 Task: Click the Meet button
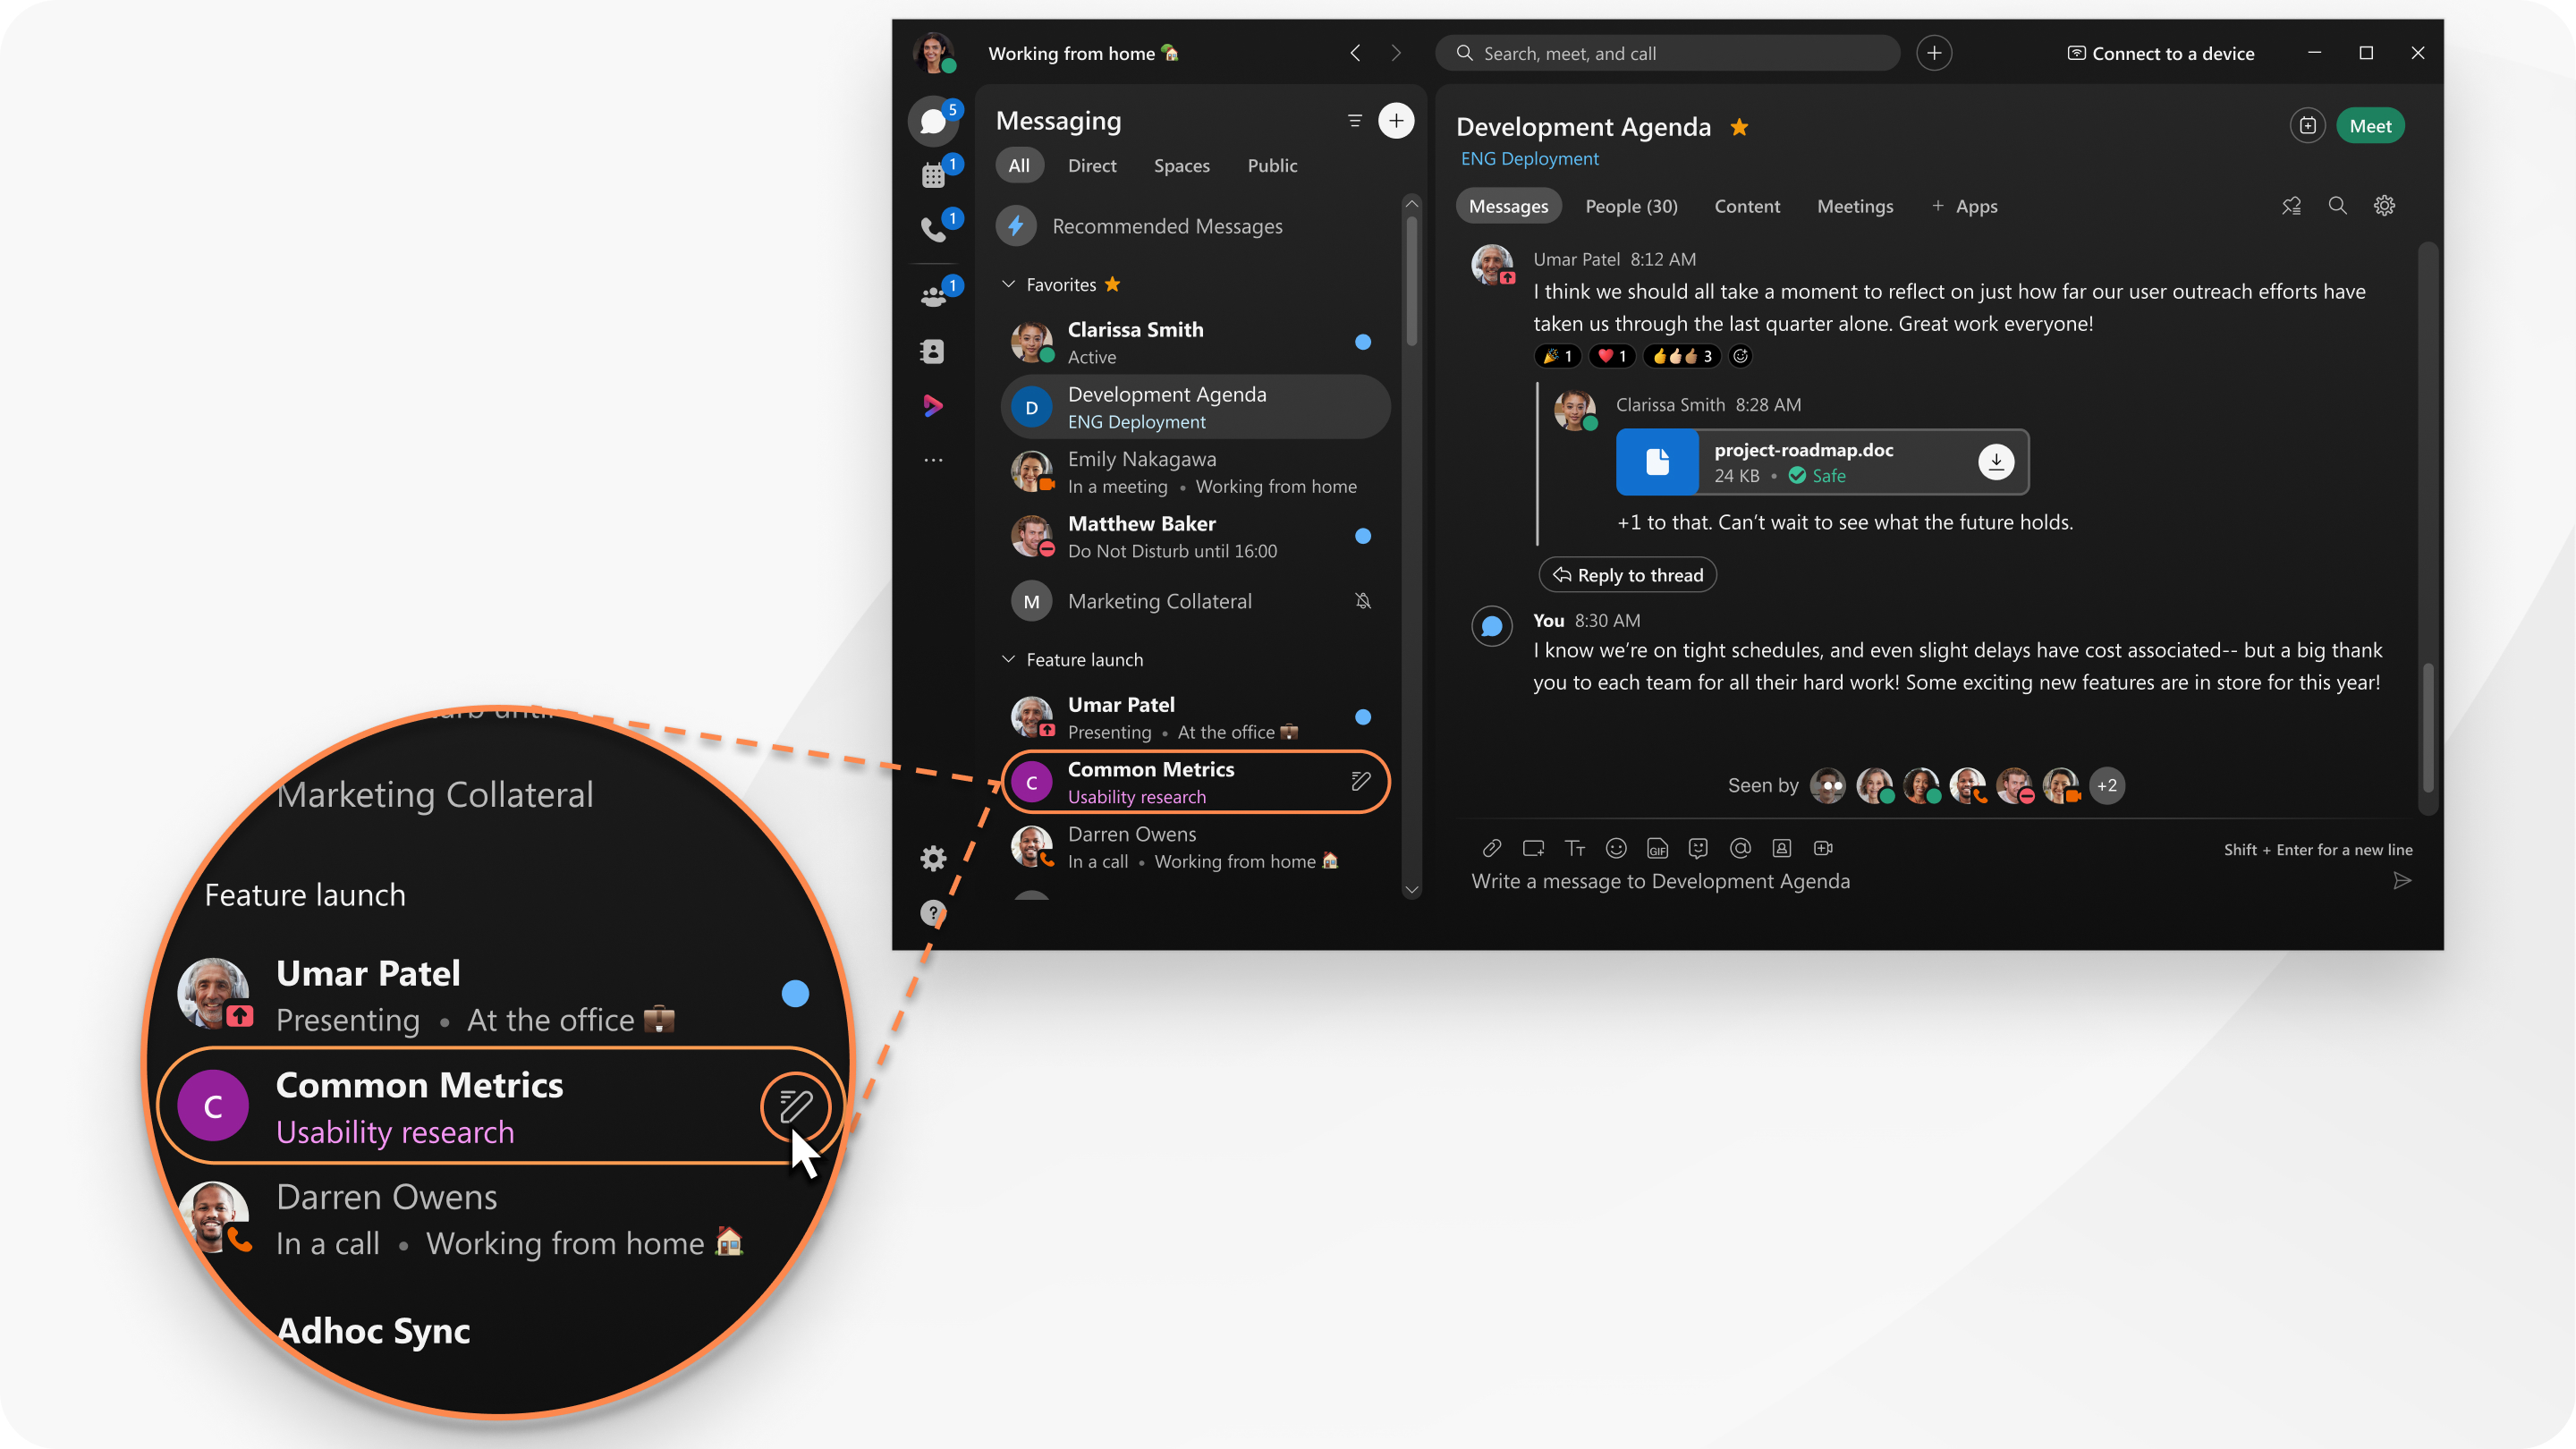pos(2369,123)
